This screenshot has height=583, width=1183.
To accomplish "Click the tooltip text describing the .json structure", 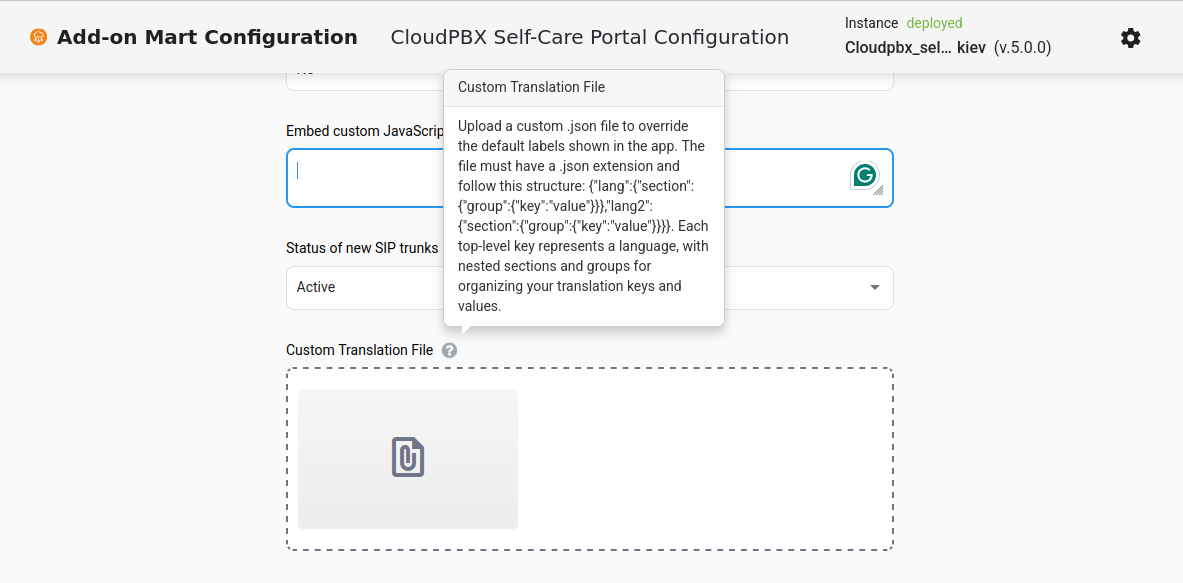I will 583,216.
